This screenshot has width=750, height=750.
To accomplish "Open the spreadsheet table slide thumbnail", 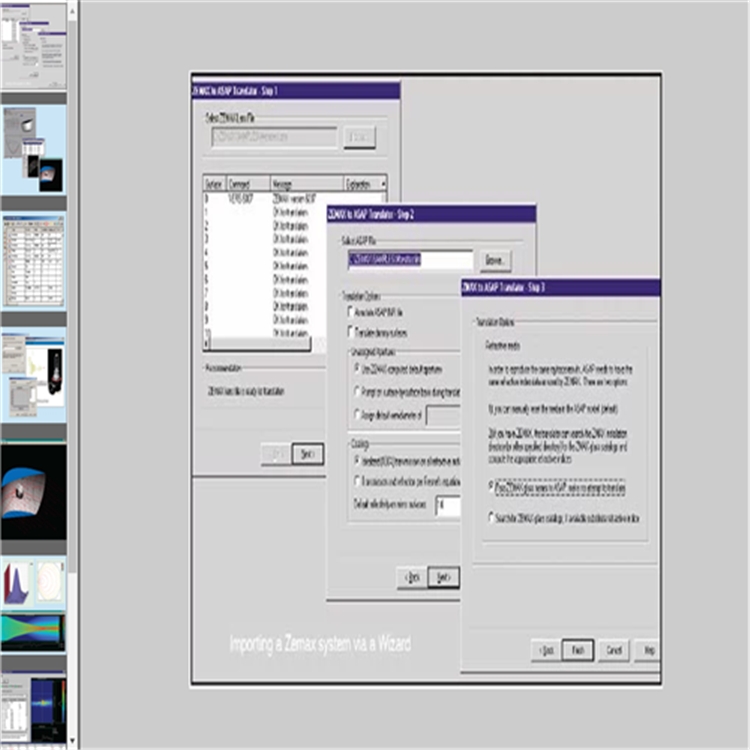I will pos(33,261).
